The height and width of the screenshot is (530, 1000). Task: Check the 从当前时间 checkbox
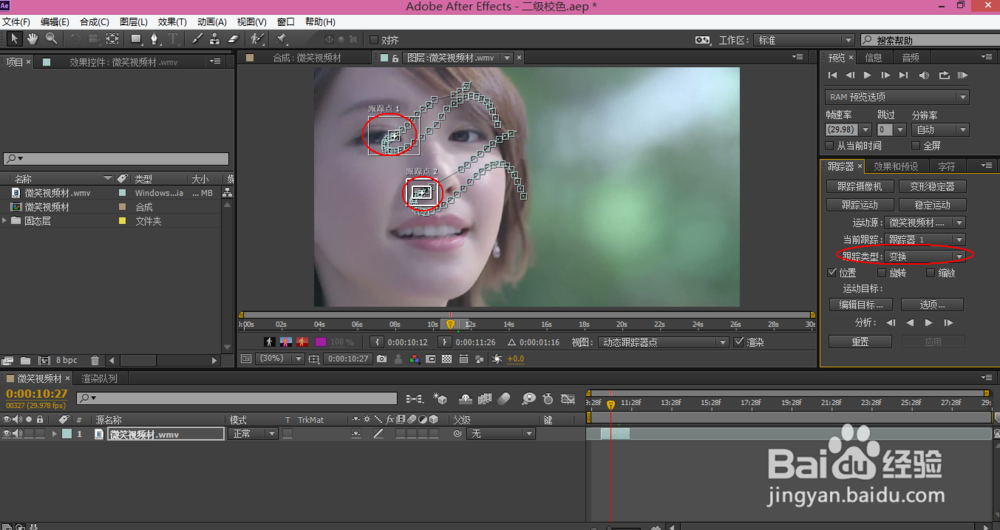[830, 146]
